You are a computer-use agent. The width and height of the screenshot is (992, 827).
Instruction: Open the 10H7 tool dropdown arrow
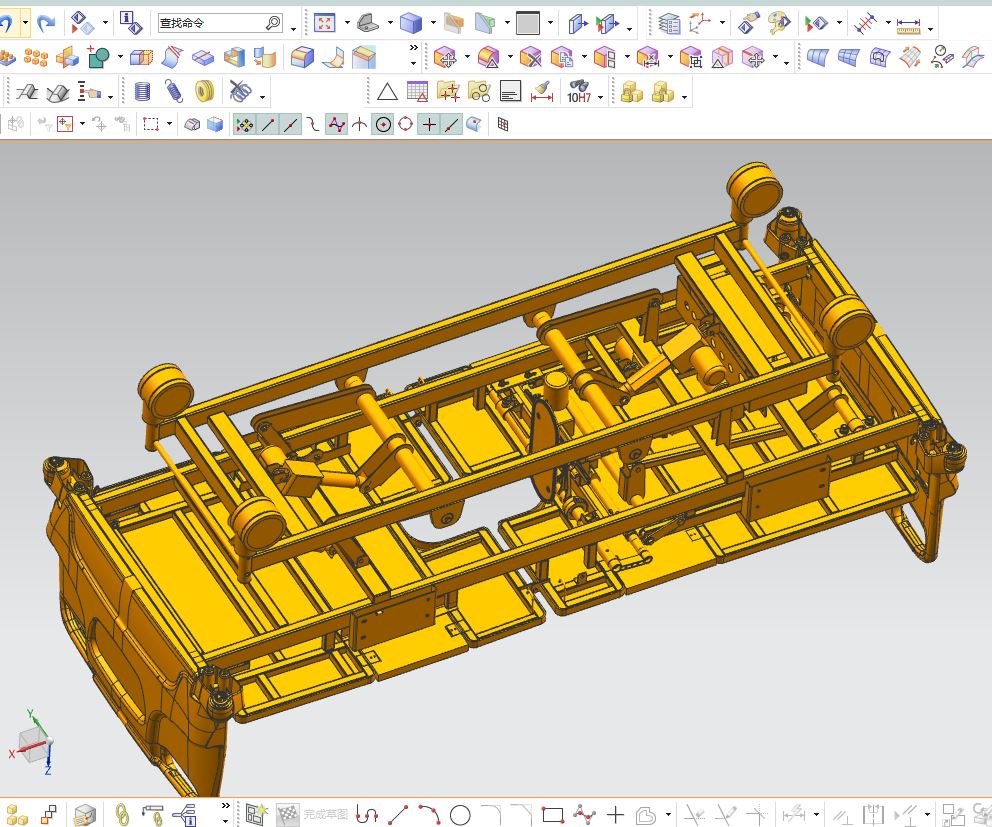click(600, 97)
